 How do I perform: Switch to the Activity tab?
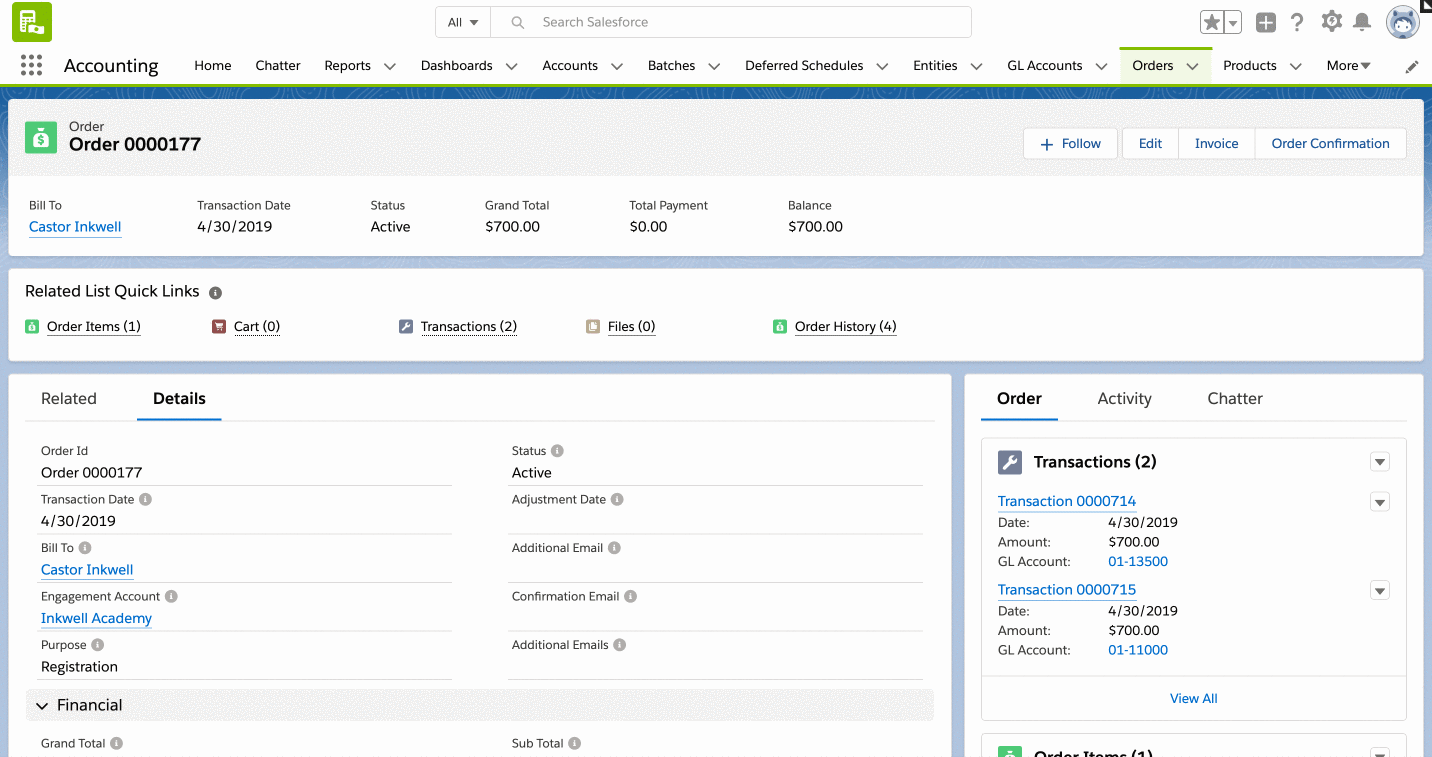click(1124, 398)
